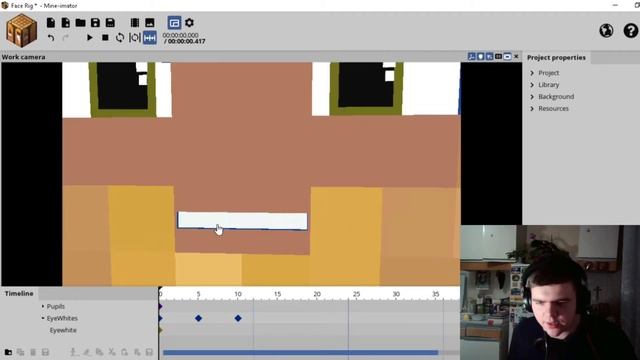Stop the animation playback

click(x=105, y=38)
